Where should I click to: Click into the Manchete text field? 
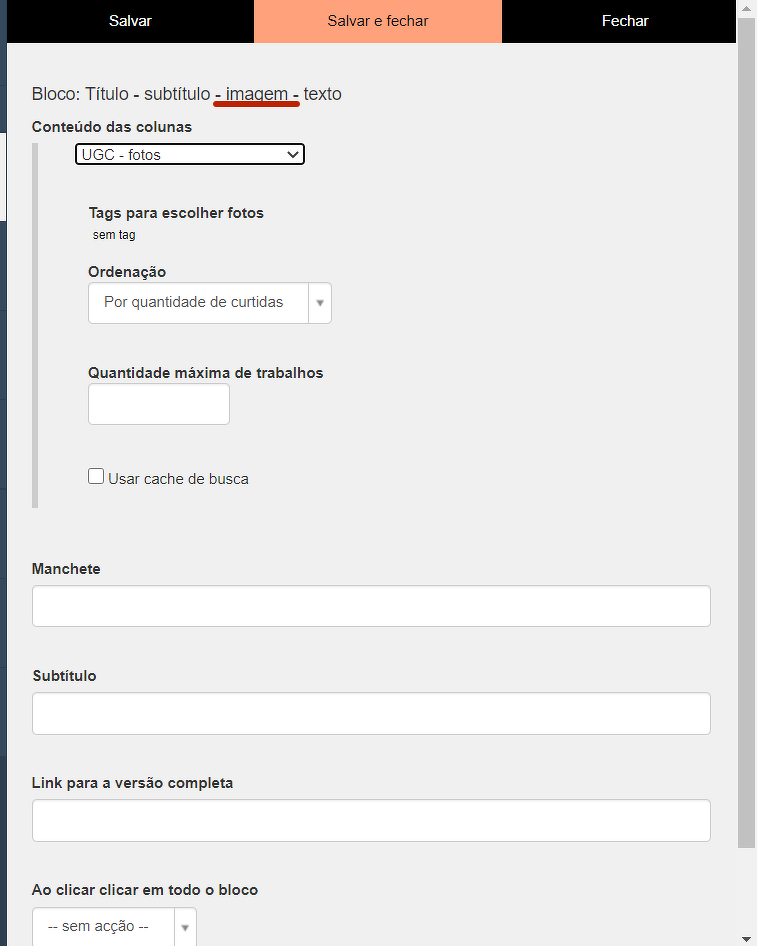tap(371, 606)
